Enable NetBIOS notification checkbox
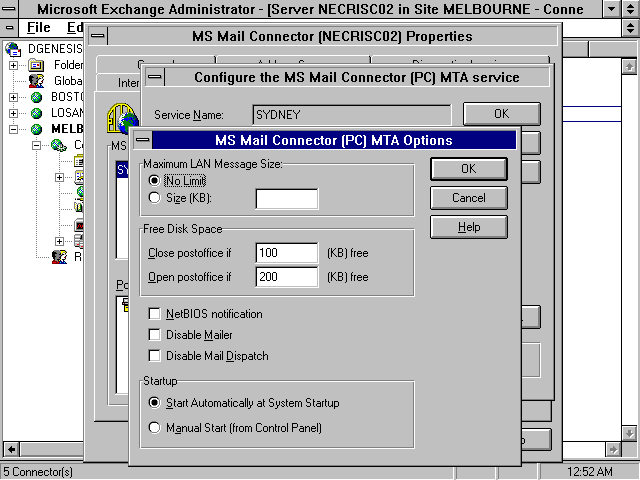The image size is (640, 480). 154,313
